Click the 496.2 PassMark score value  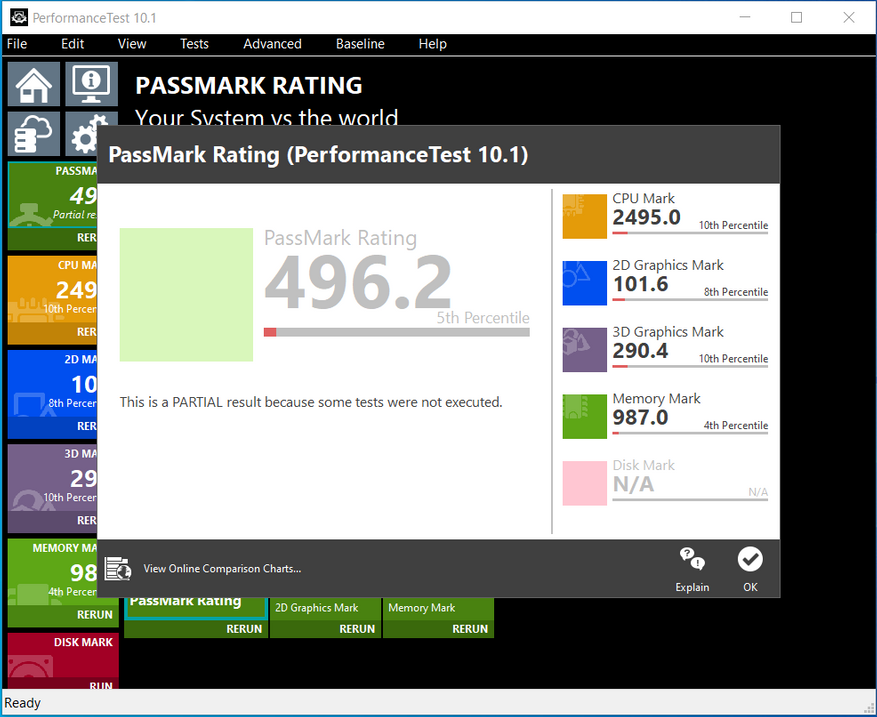coord(358,281)
